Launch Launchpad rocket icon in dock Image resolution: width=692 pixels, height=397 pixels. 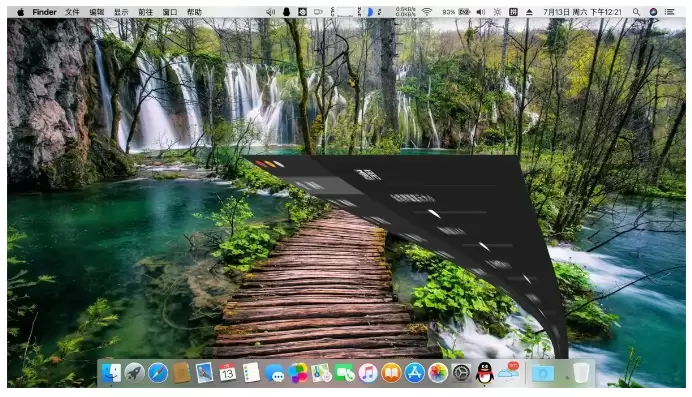(135, 373)
